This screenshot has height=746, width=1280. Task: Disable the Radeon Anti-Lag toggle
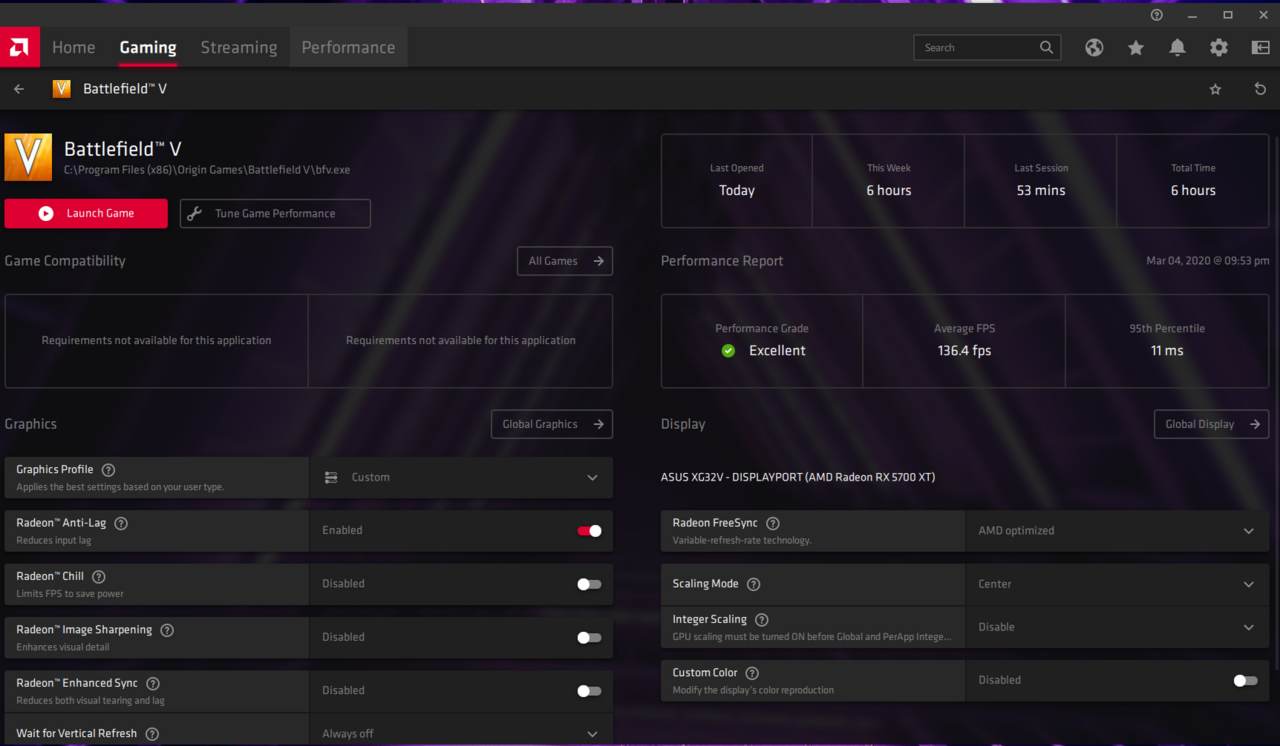[x=589, y=531]
